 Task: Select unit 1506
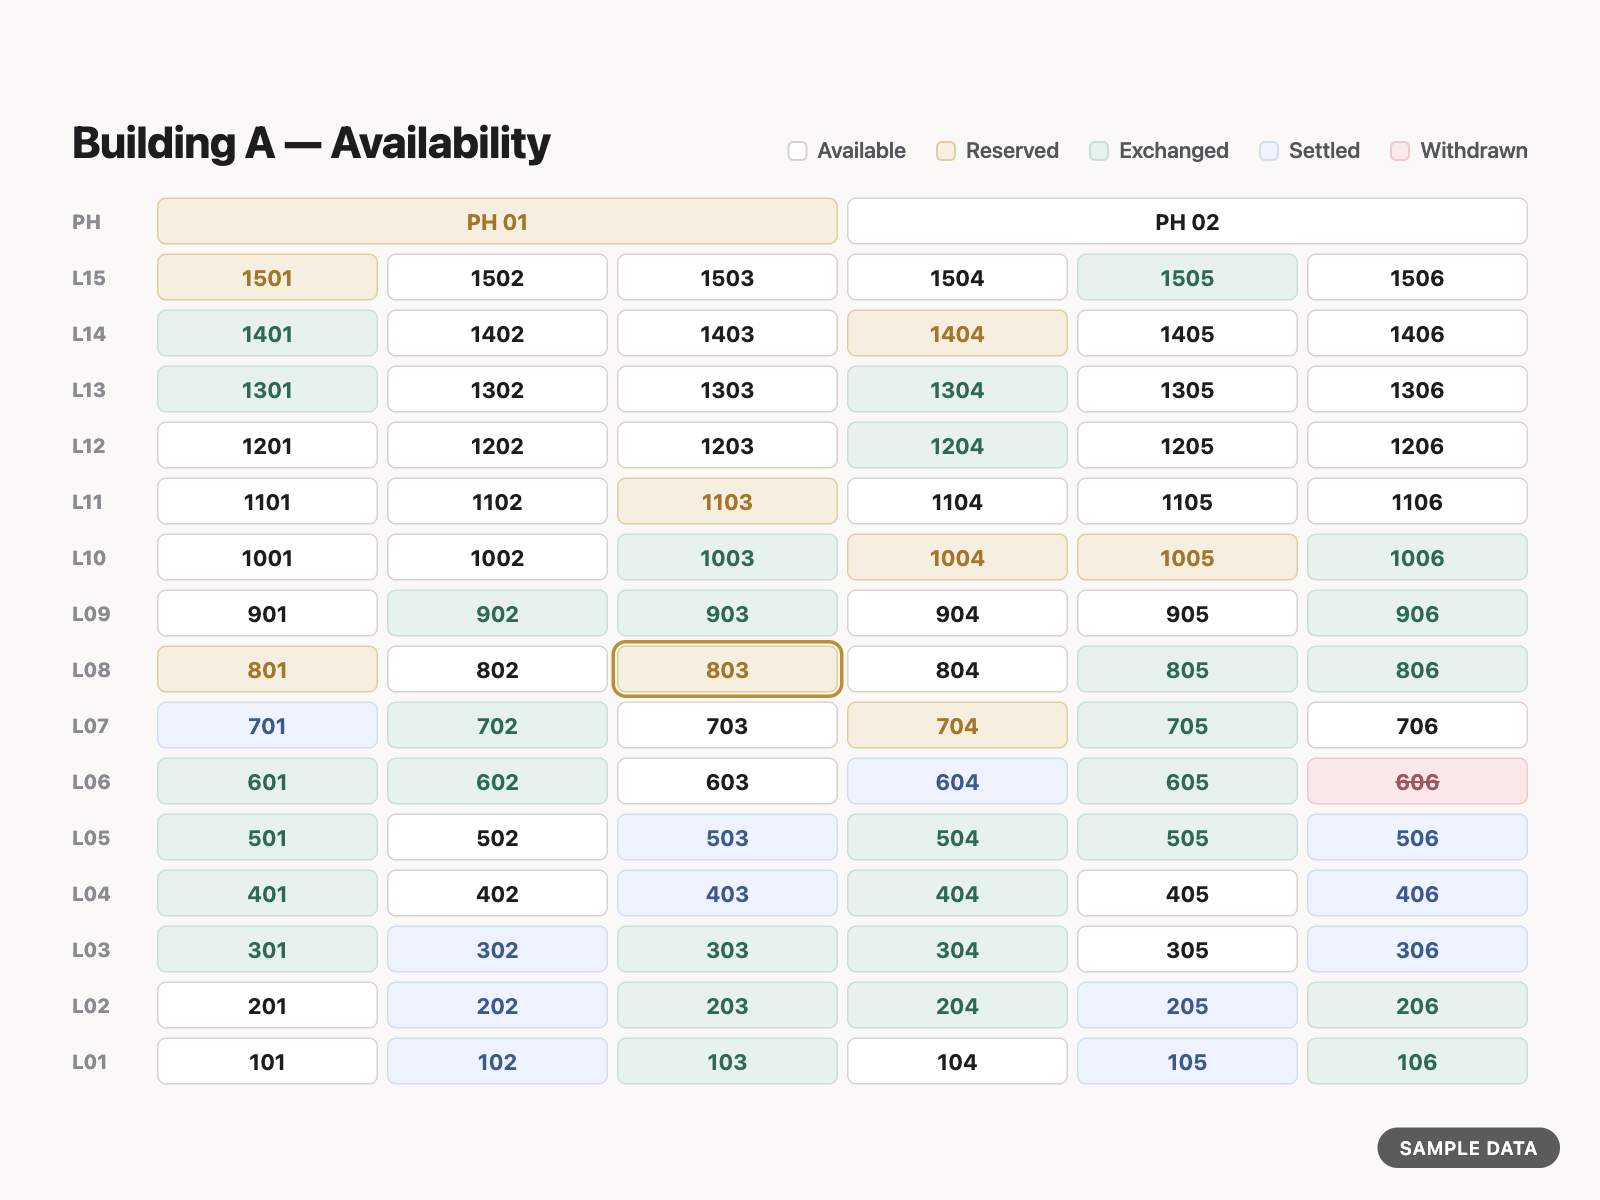pos(1417,277)
